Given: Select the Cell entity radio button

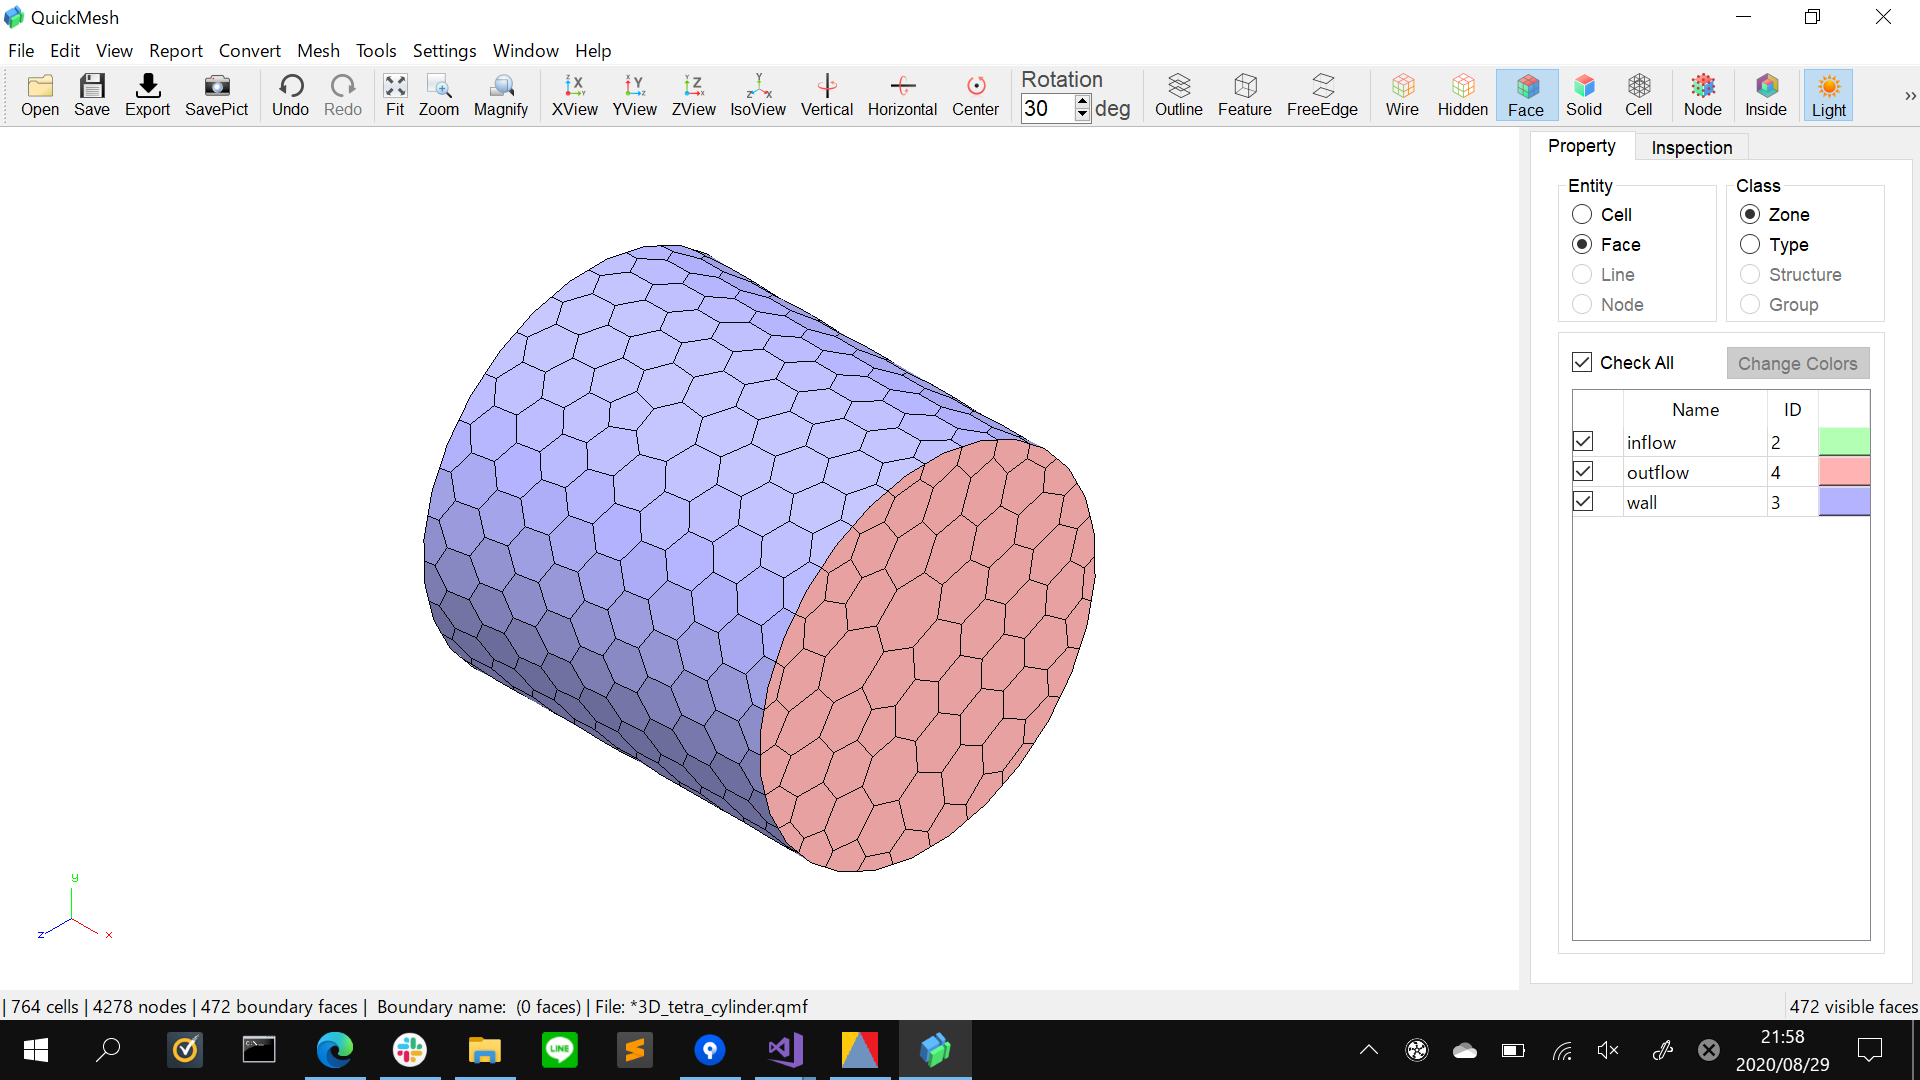Looking at the screenshot, I should 1582,214.
